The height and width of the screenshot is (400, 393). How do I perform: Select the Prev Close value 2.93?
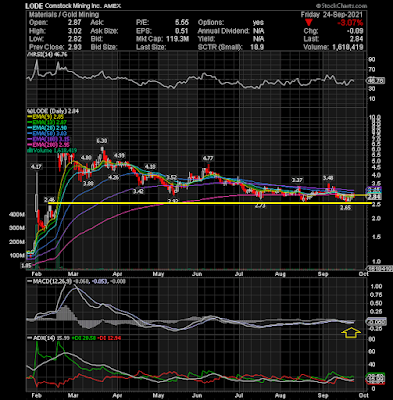[x=74, y=47]
